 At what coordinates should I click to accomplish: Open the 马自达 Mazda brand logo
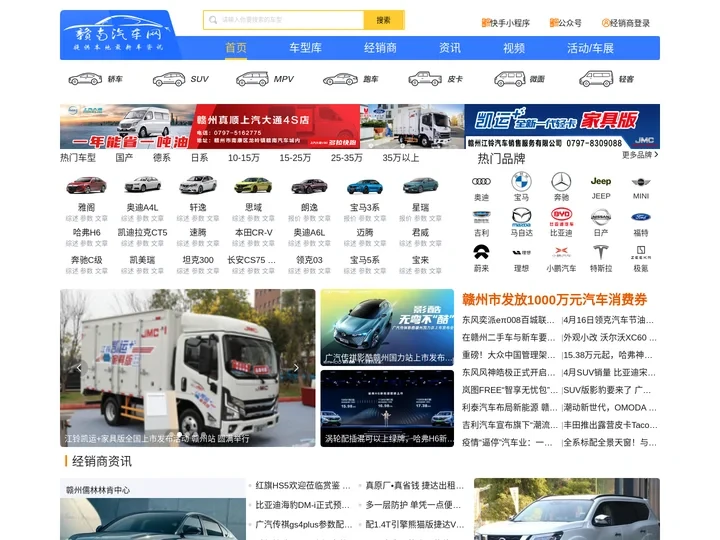[x=521, y=217]
